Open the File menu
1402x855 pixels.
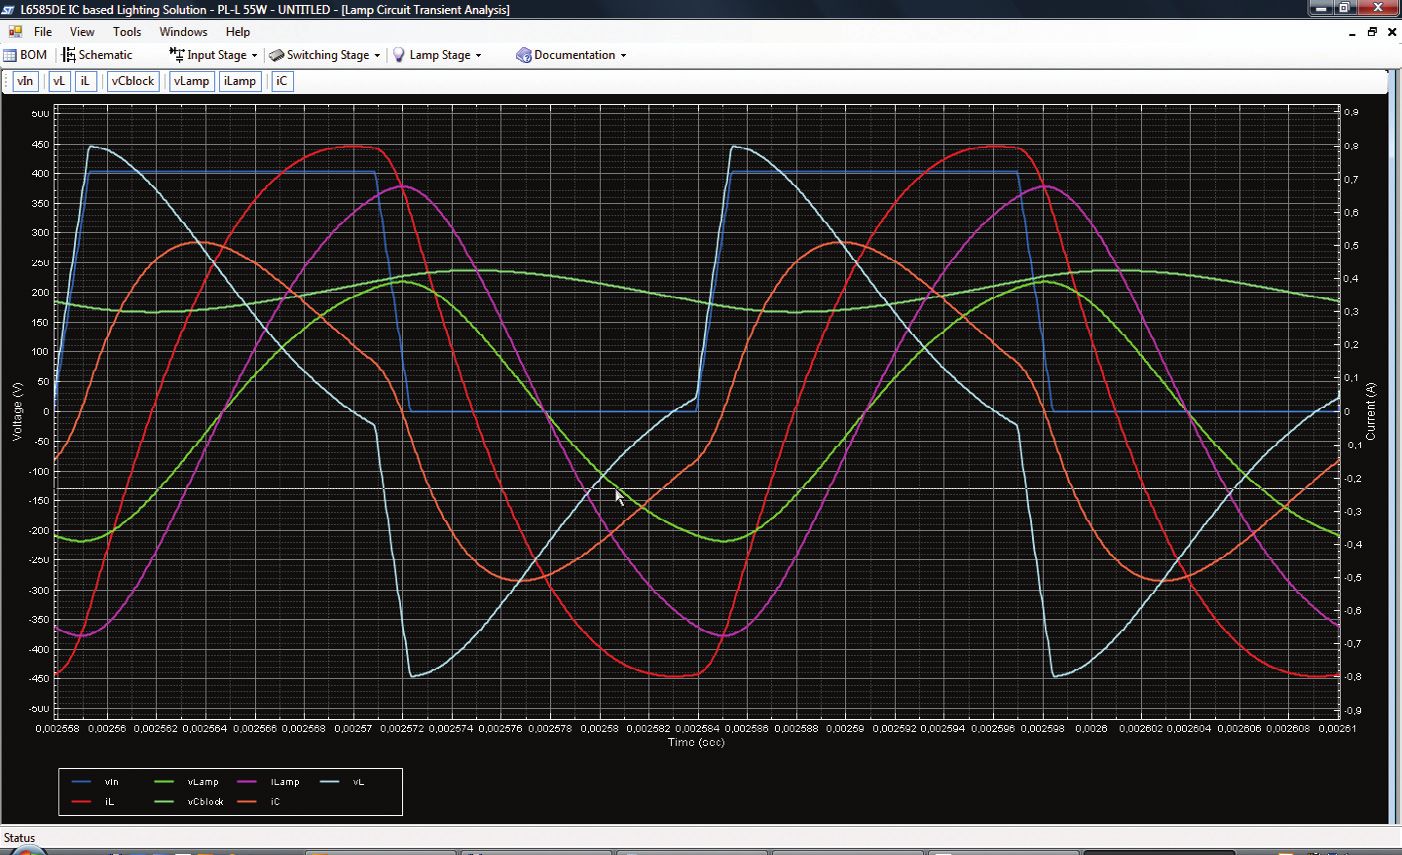[43, 32]
